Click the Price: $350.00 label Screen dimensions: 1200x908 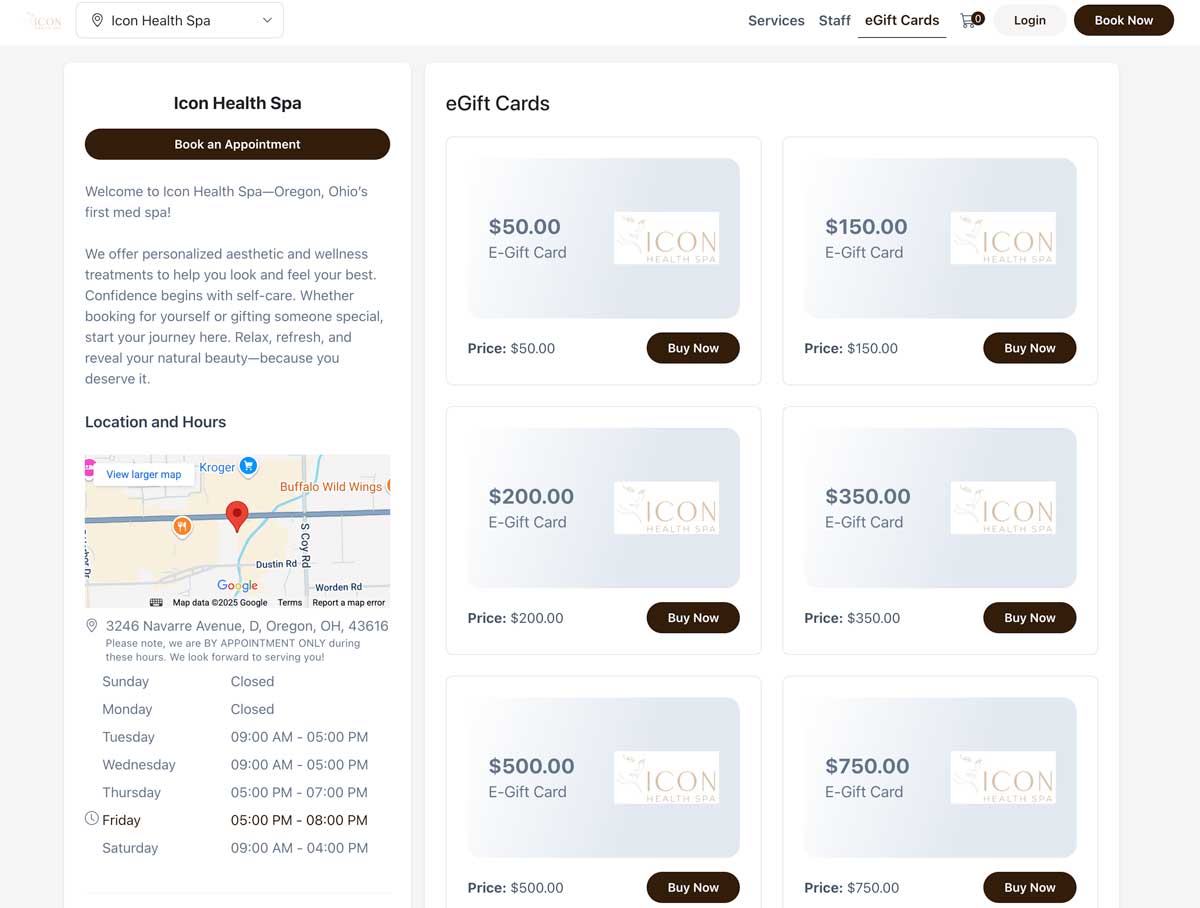coord(852,618)
